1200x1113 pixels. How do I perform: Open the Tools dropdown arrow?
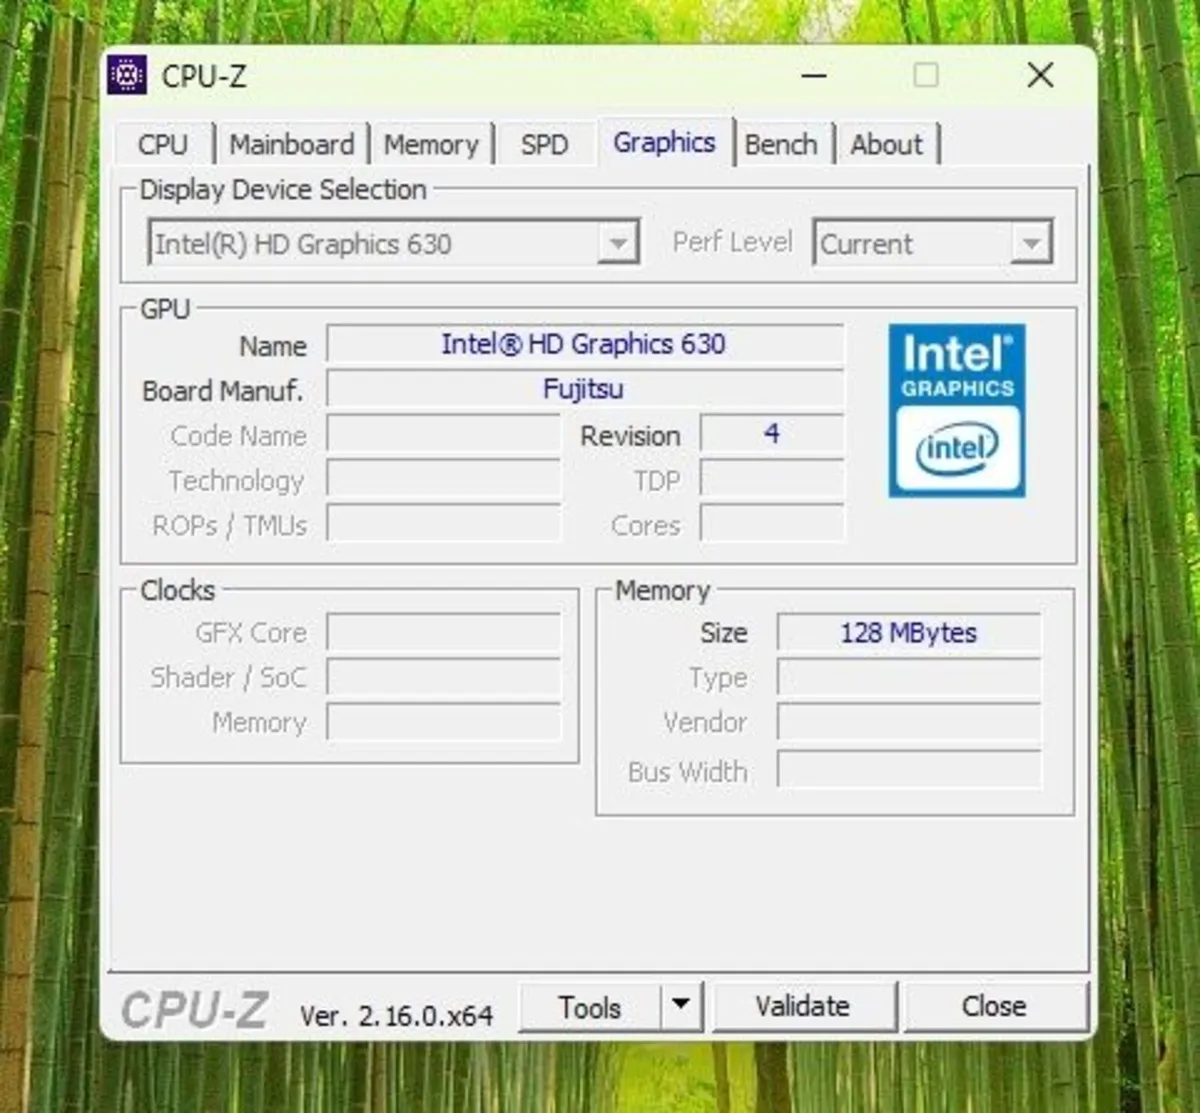click(682, 1005)
